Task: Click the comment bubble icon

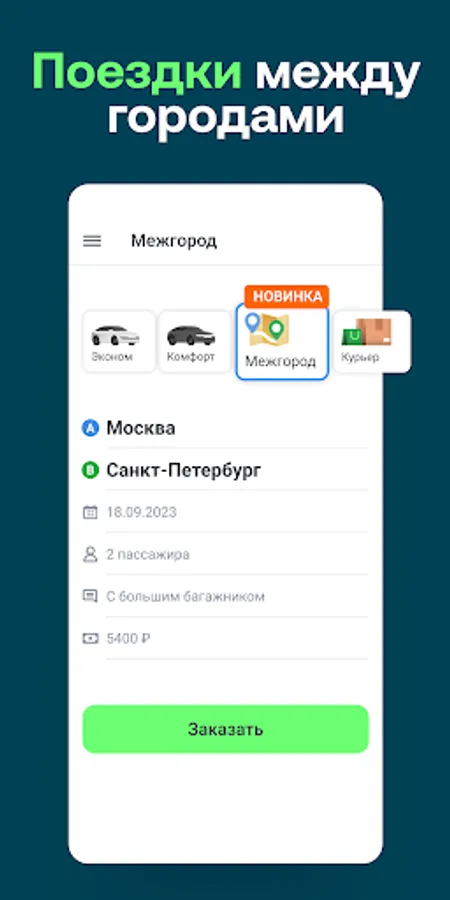Action: pos(90,596)
